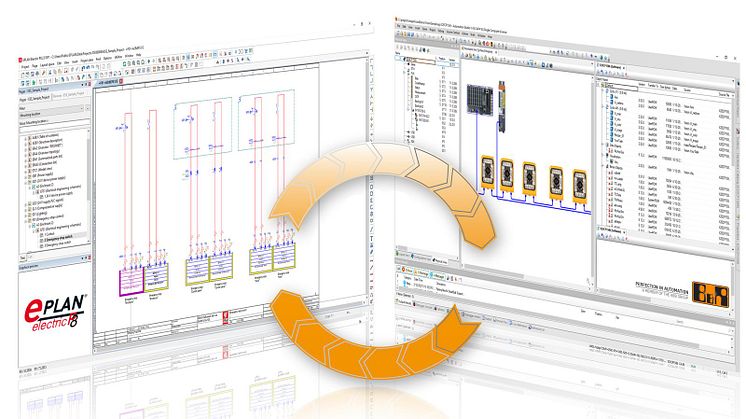
Task: Close the Software tab in Automation Studio right panel
Action: [624, 68]
